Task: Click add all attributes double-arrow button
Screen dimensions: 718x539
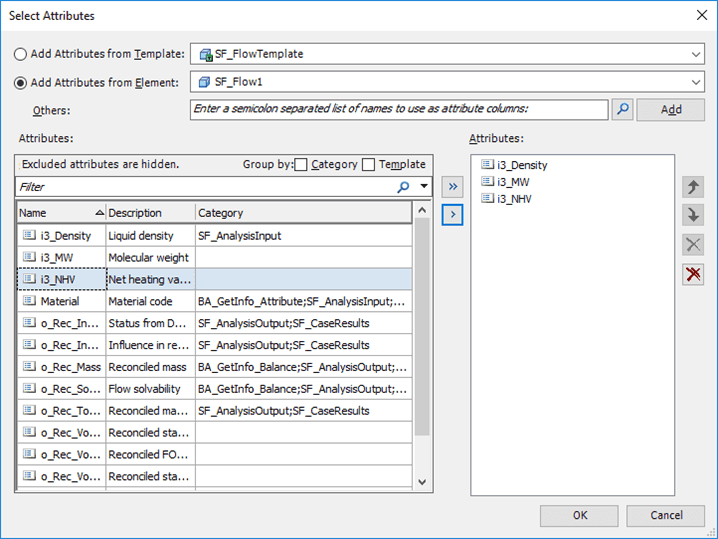Action: pyautogui.click(x=452, y=186)
